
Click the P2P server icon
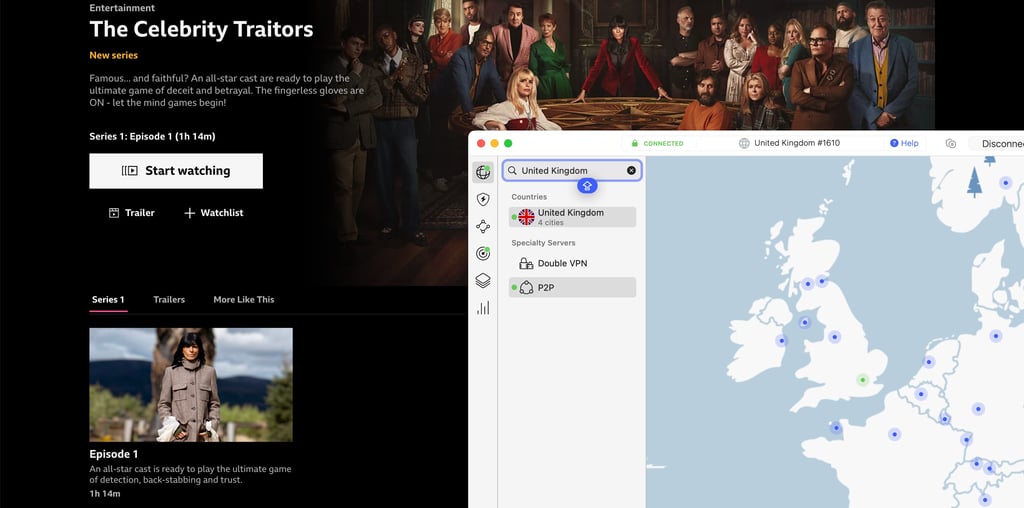pyautogui.click(x=526, y=287)
